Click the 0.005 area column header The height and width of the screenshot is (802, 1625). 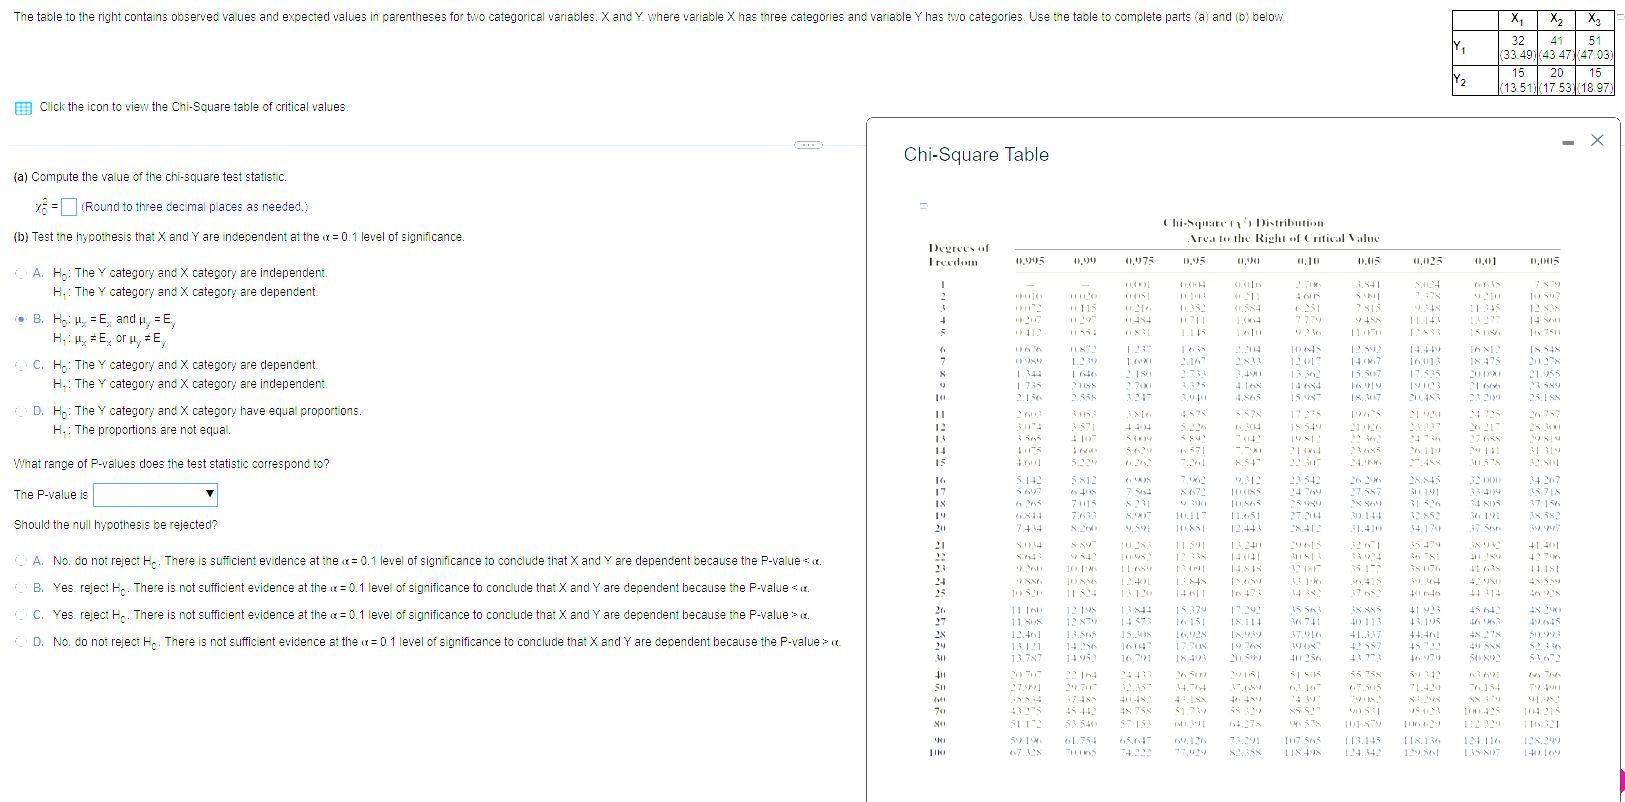[1543, 261]
